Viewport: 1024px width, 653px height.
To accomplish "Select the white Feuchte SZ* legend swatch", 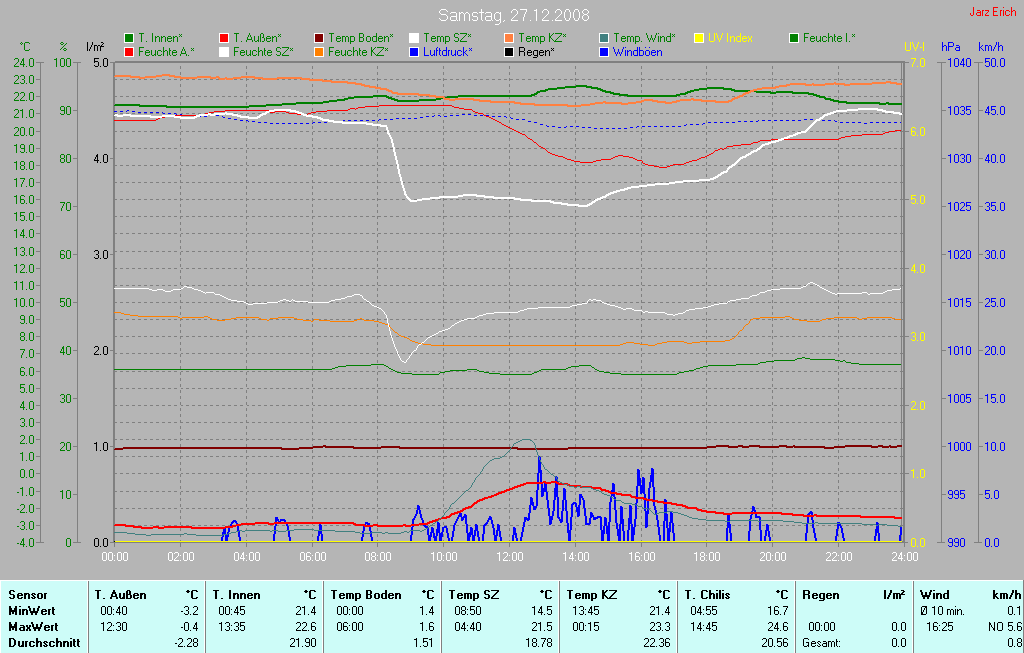I will (224, 52).
